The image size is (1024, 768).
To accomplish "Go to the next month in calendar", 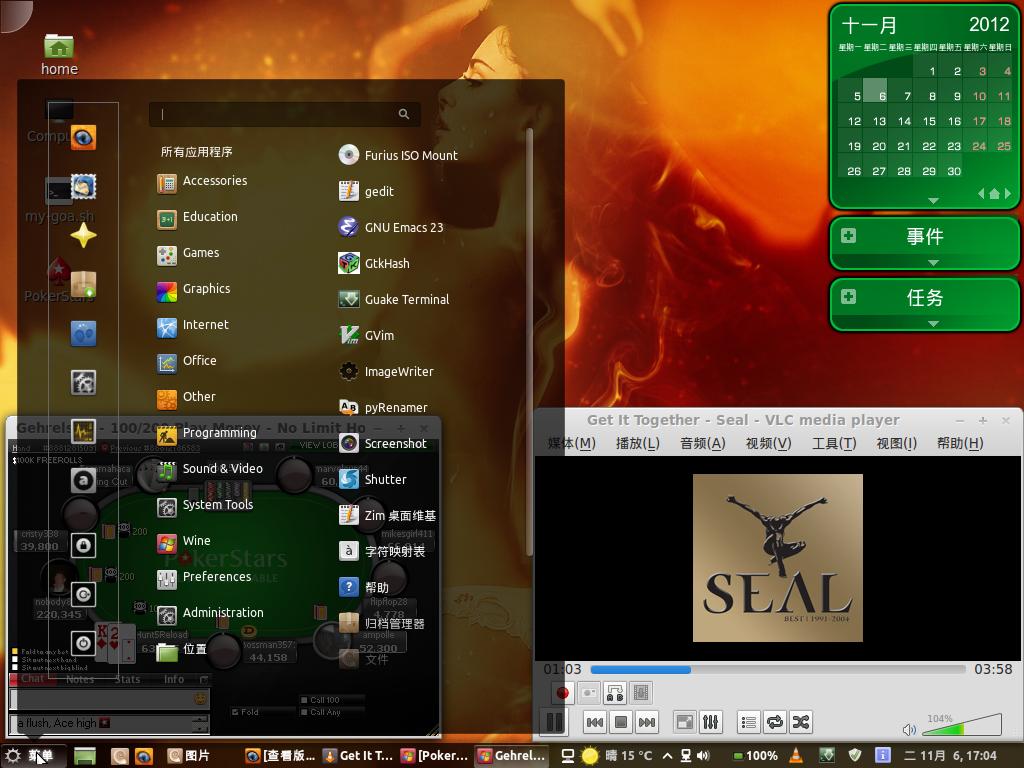I will (x=1008, y=193).
